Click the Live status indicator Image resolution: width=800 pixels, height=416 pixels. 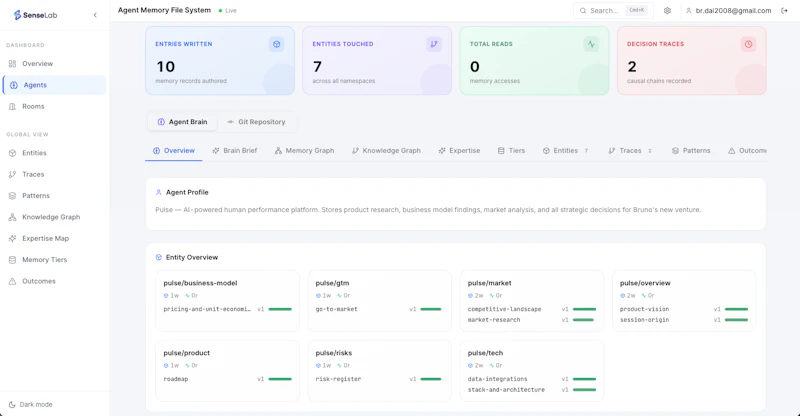coord(228,10)
